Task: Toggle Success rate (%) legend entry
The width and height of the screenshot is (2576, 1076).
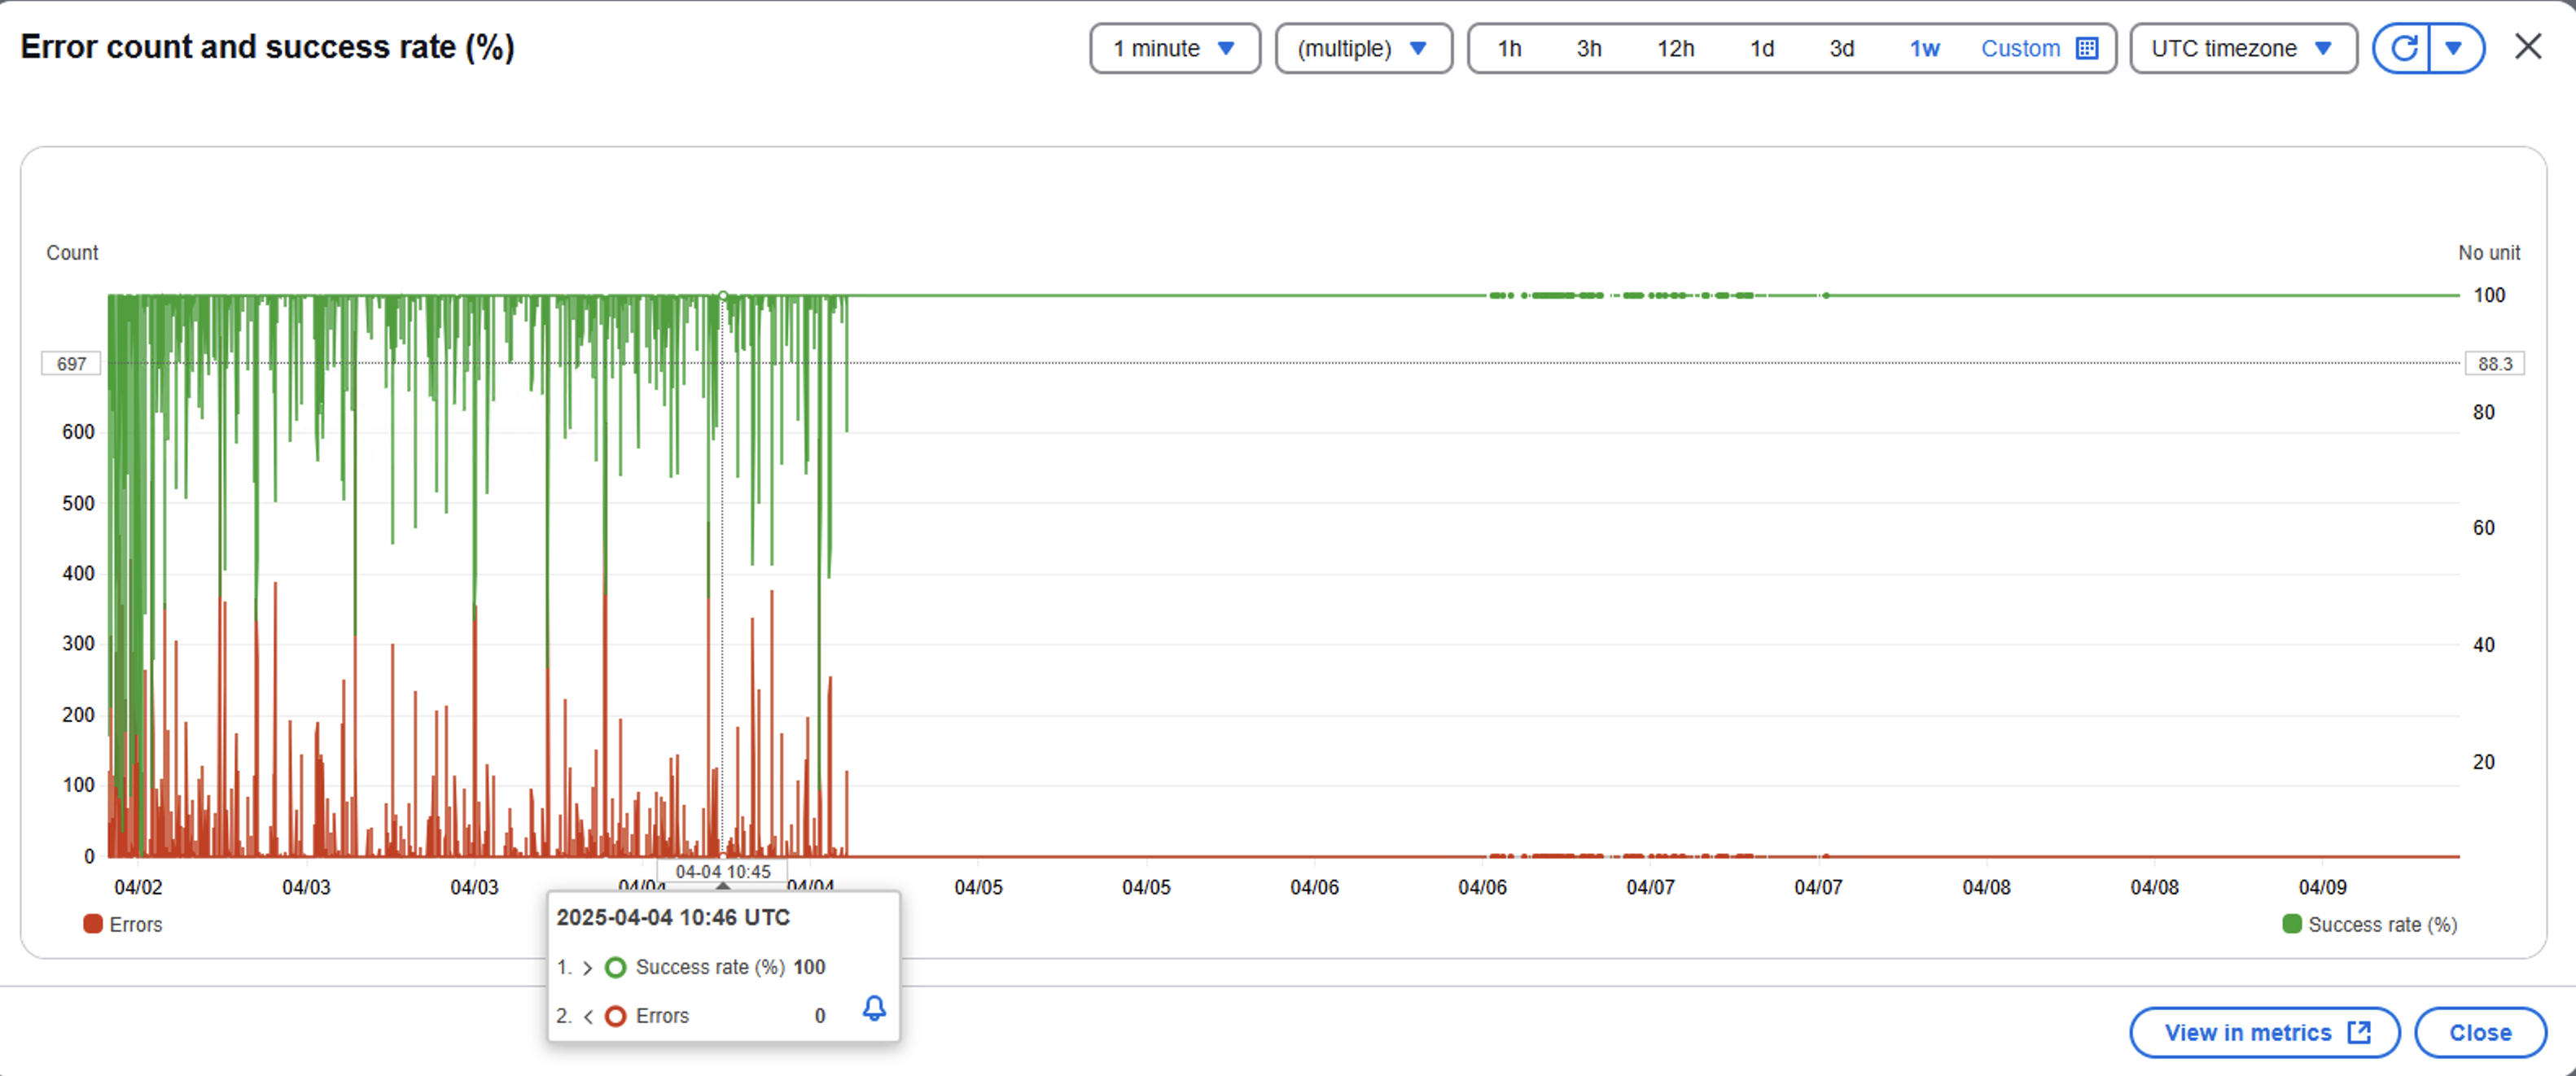Action: tap(2369, 924)
